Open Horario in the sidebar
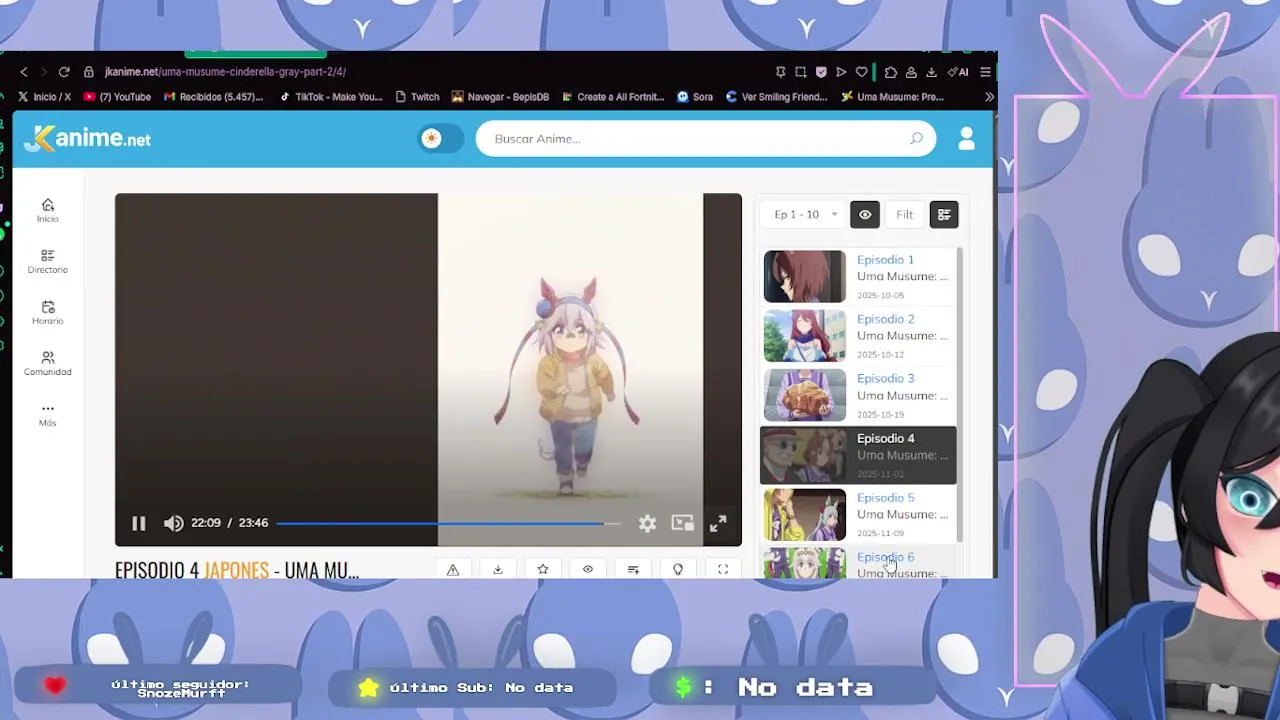 [48, 312]
